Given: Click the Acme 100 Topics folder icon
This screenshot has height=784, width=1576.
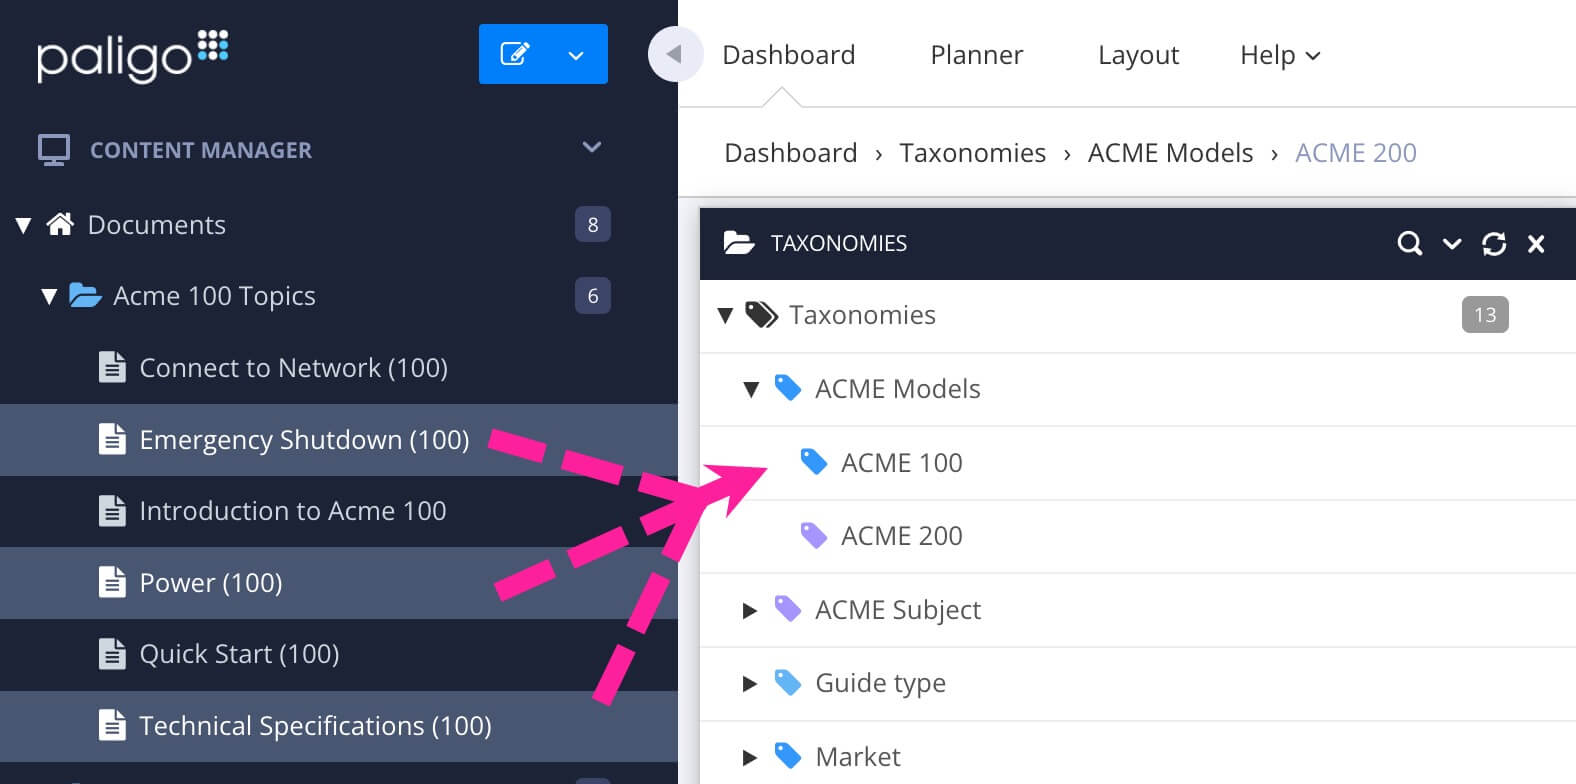Looking at the screenshot, I should pos(85,295).
